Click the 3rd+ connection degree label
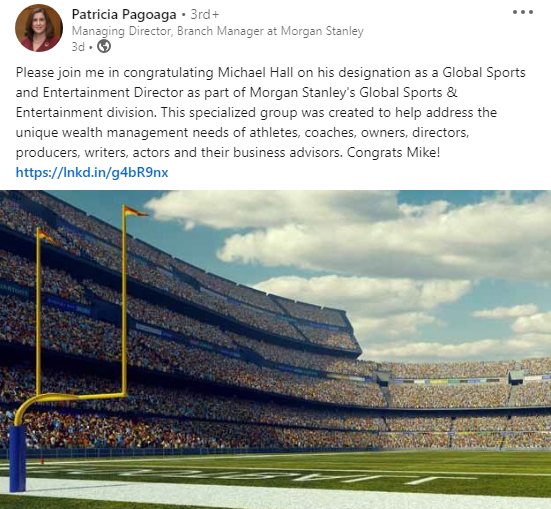 pos(205,14)
